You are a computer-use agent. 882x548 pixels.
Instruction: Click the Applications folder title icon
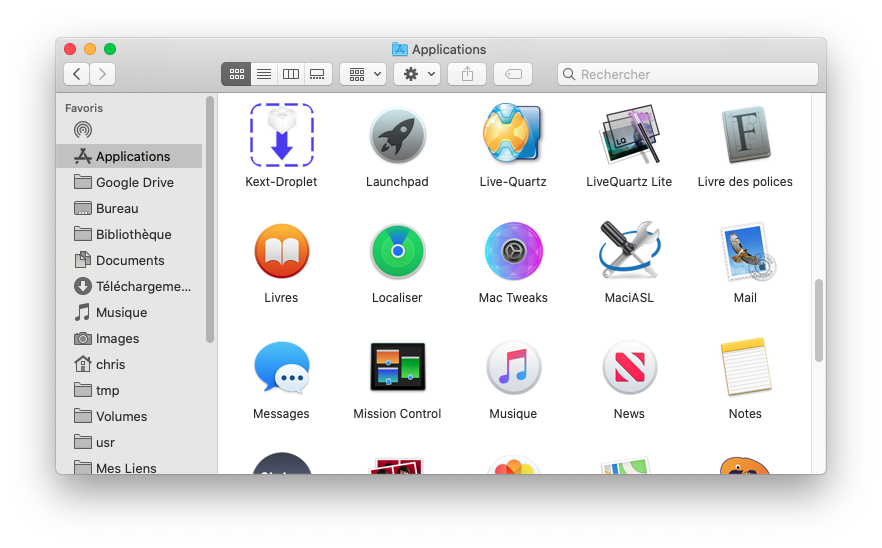(x=399, y=50)
